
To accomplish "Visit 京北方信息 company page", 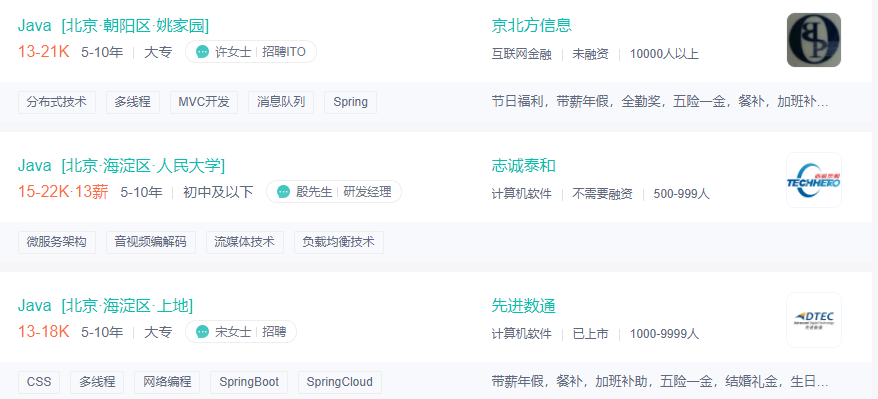I will (531, 26).
